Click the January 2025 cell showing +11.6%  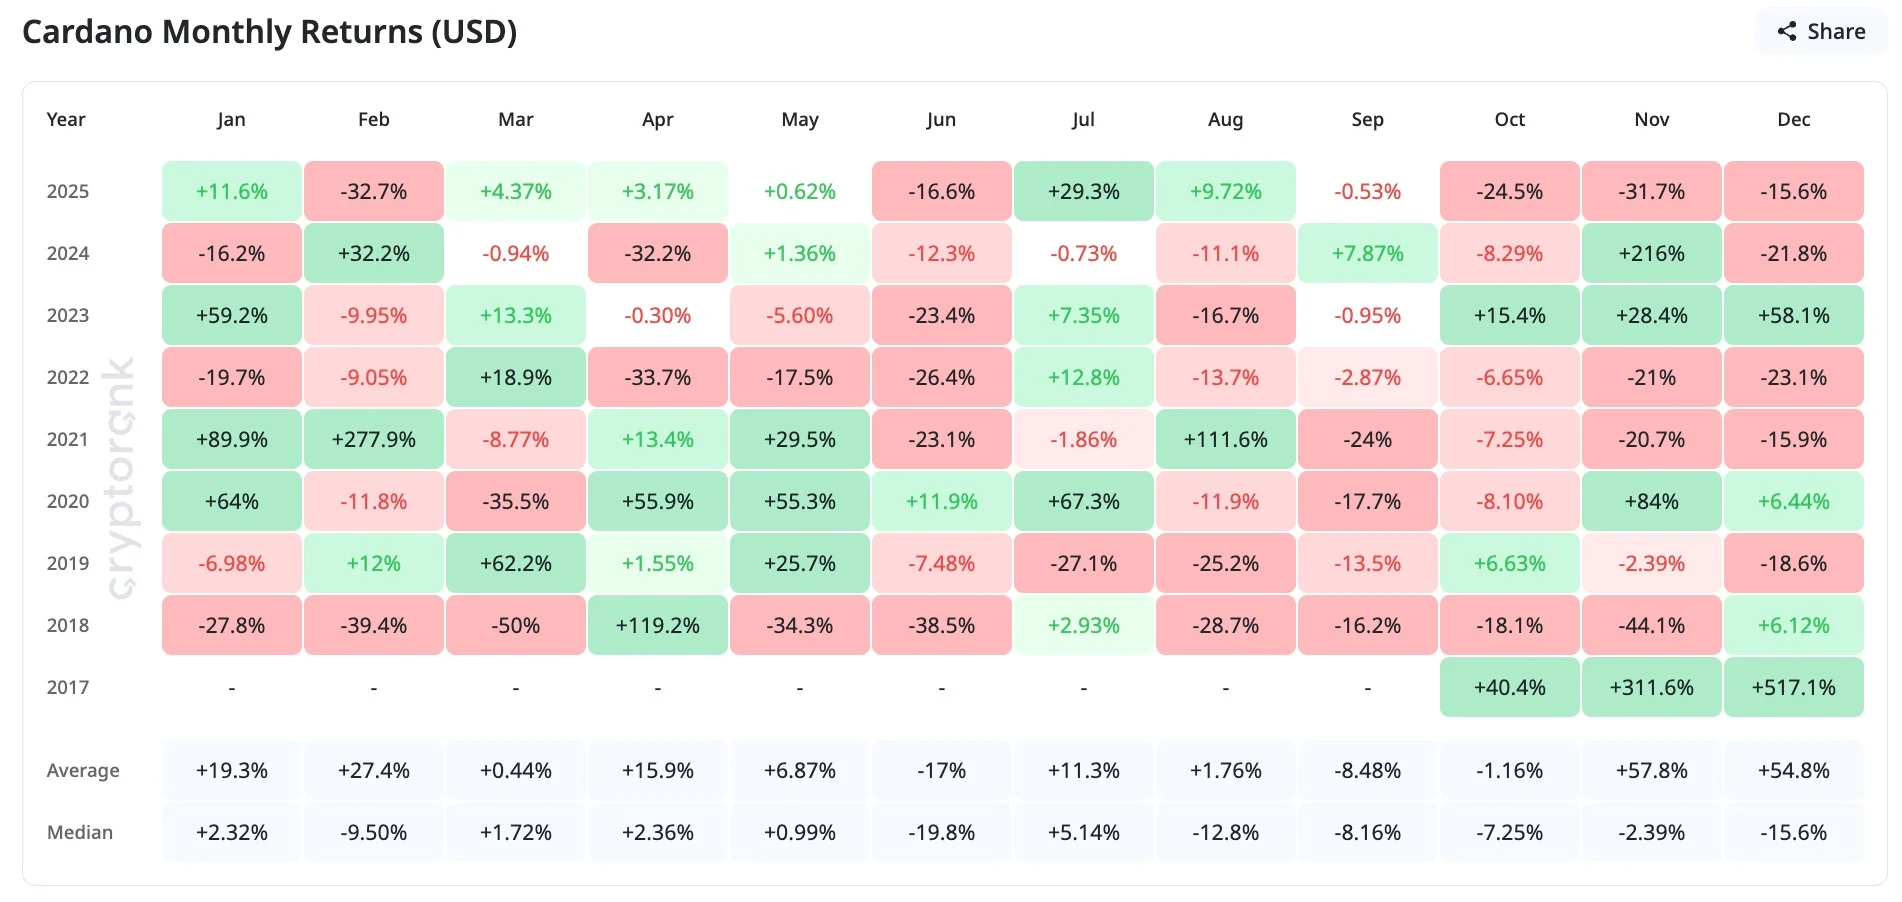[x=232, y=191]
